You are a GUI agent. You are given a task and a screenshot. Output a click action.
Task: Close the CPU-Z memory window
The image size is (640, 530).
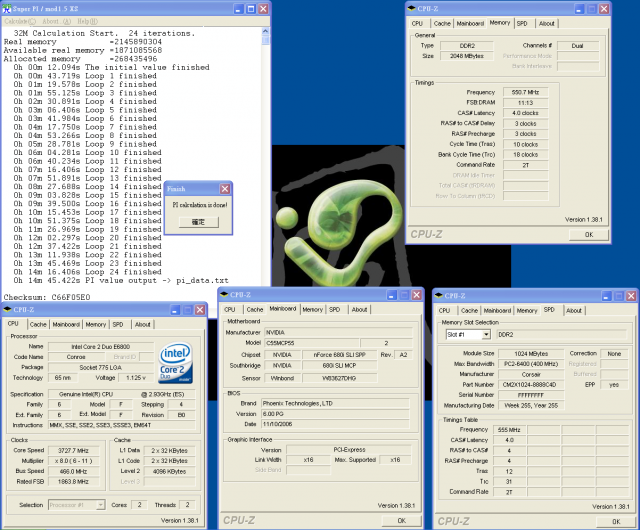point(604,9)
